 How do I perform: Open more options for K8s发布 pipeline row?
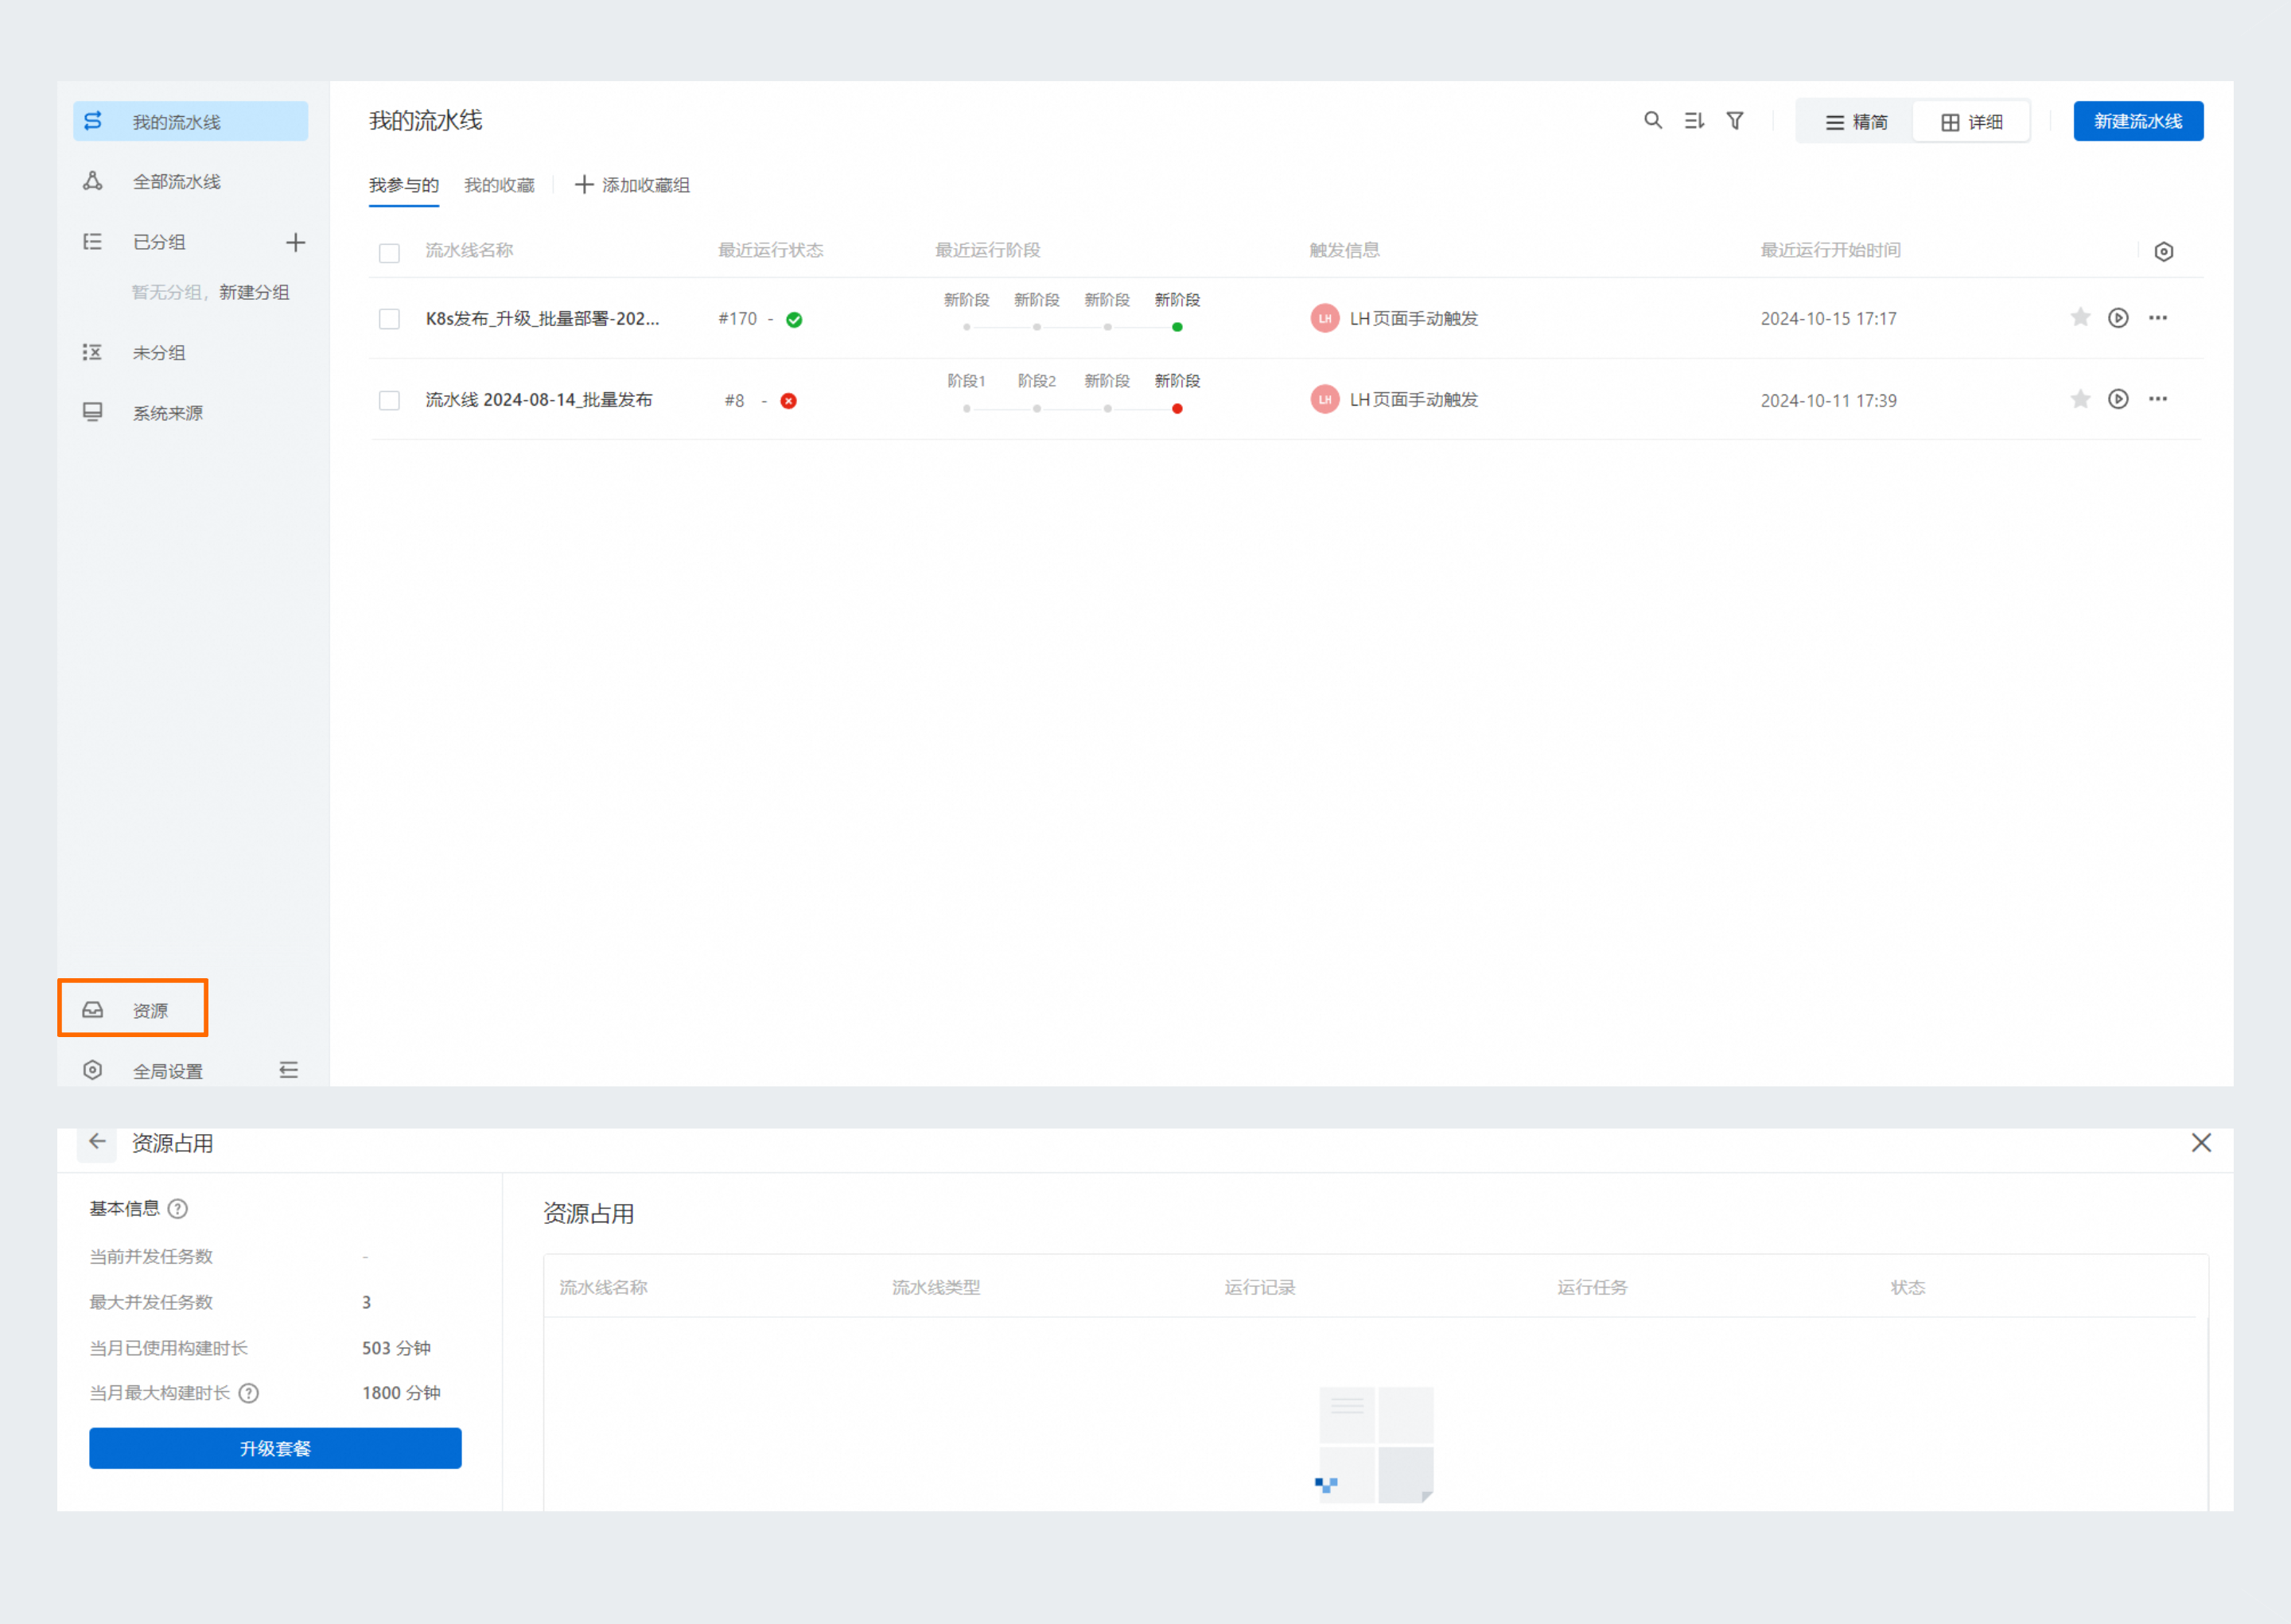pos(2158,318)
